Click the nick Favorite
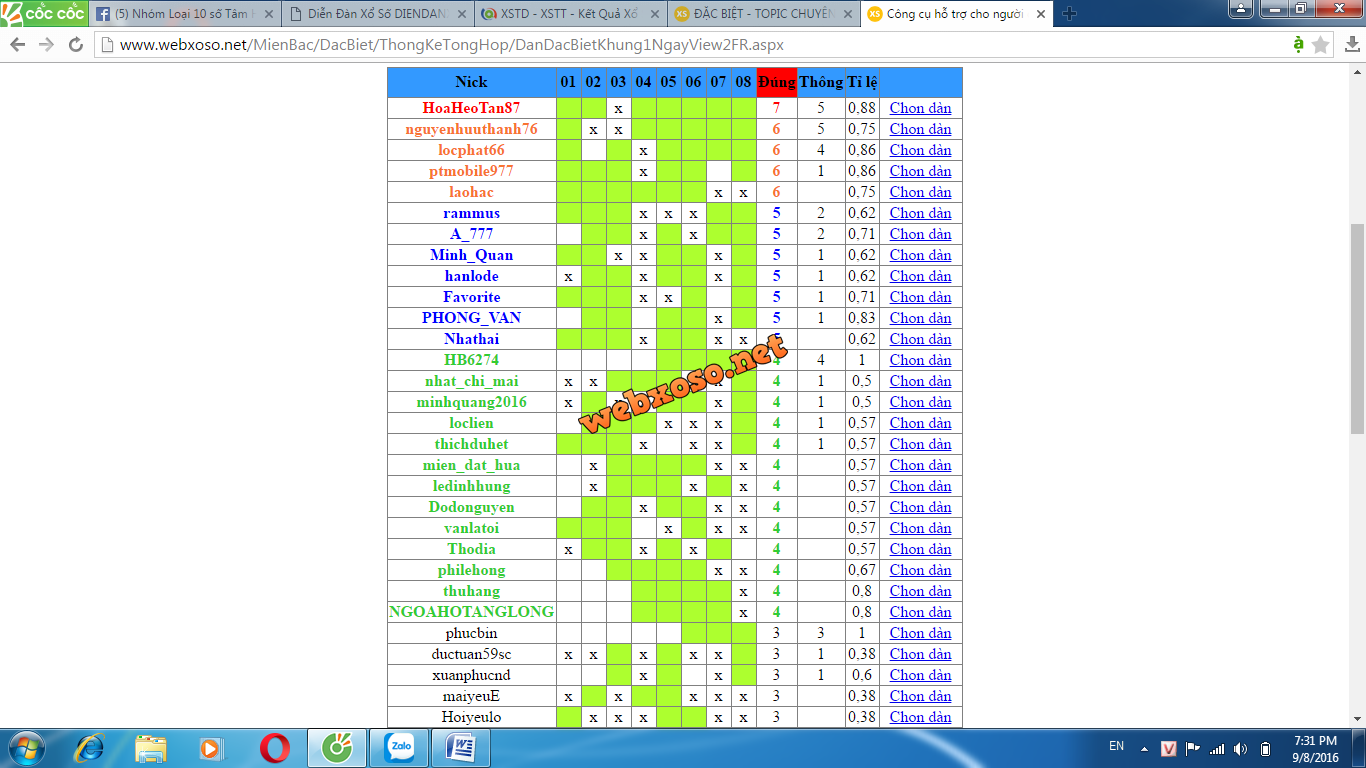This screenshot has height=768, width=1366. tap(471, 297)
